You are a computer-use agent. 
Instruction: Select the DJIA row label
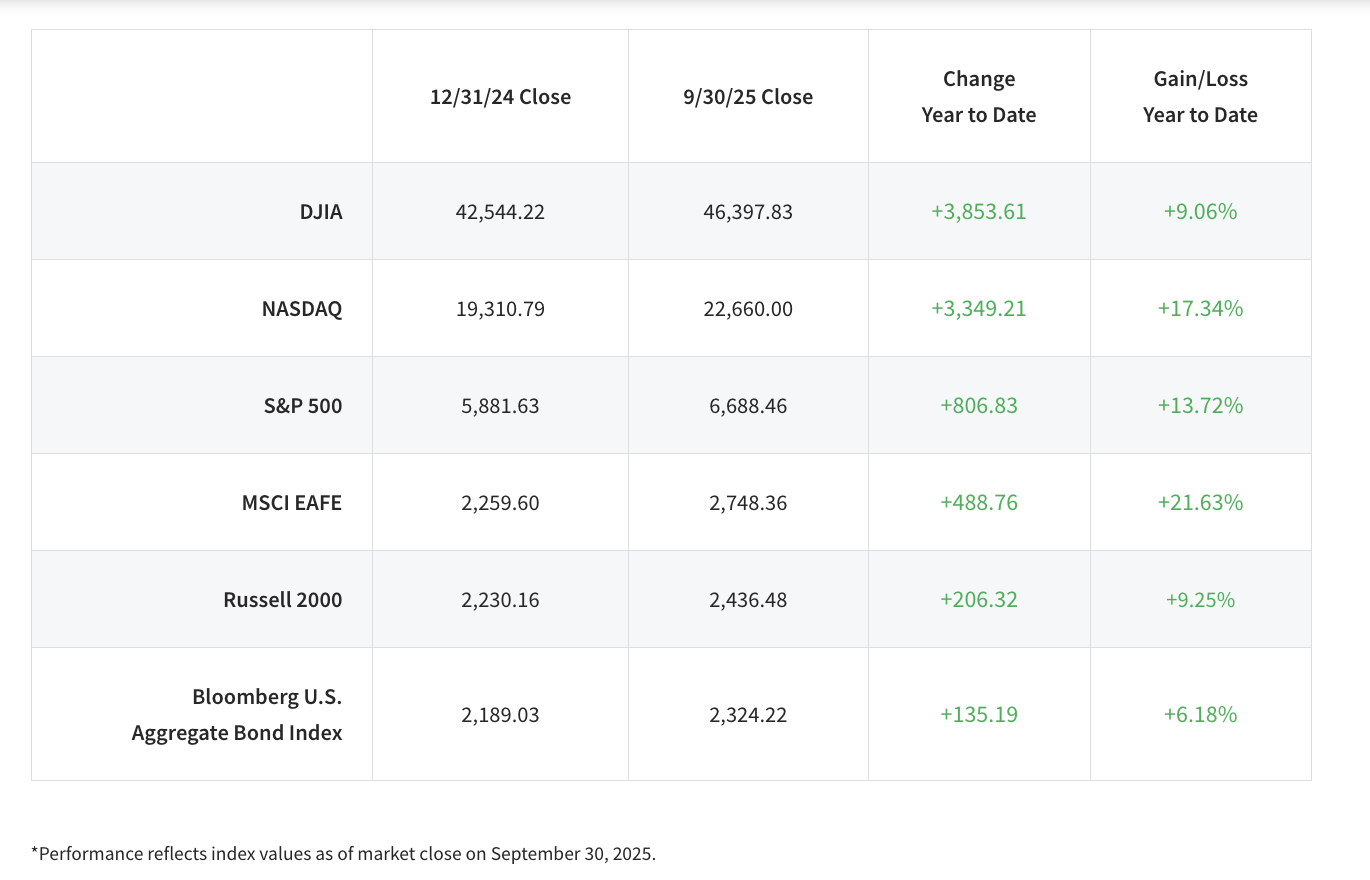pyautogui.click(x=320, y=212)
